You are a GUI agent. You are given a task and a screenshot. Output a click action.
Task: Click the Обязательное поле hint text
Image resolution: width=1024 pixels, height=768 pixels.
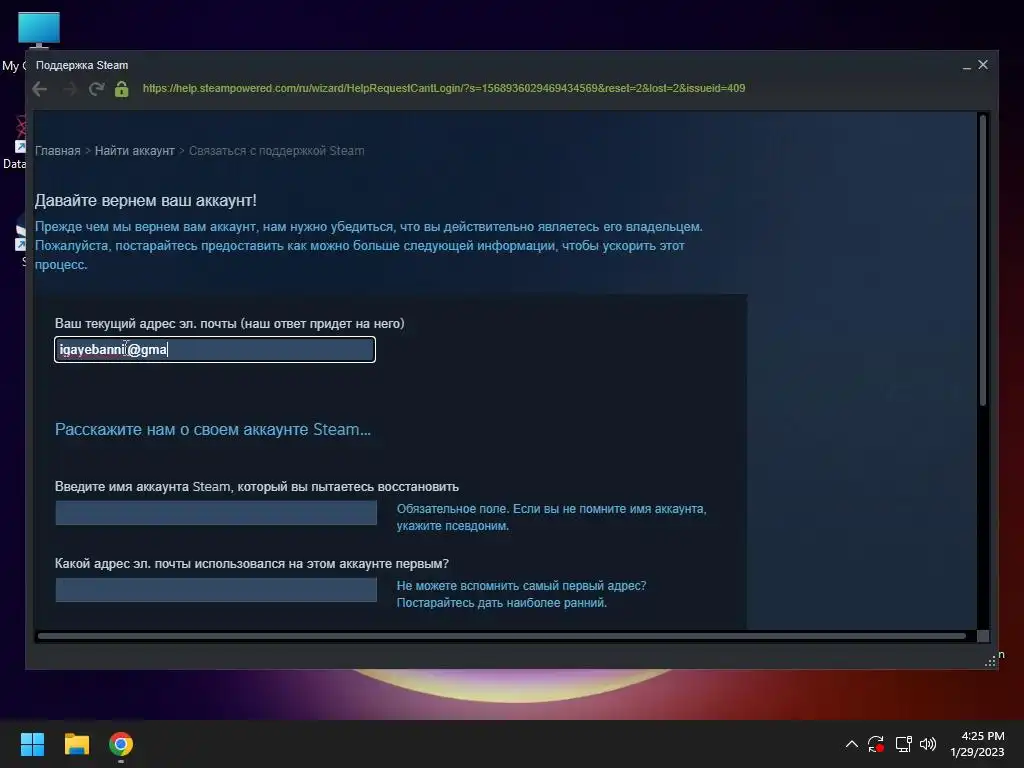552,517
